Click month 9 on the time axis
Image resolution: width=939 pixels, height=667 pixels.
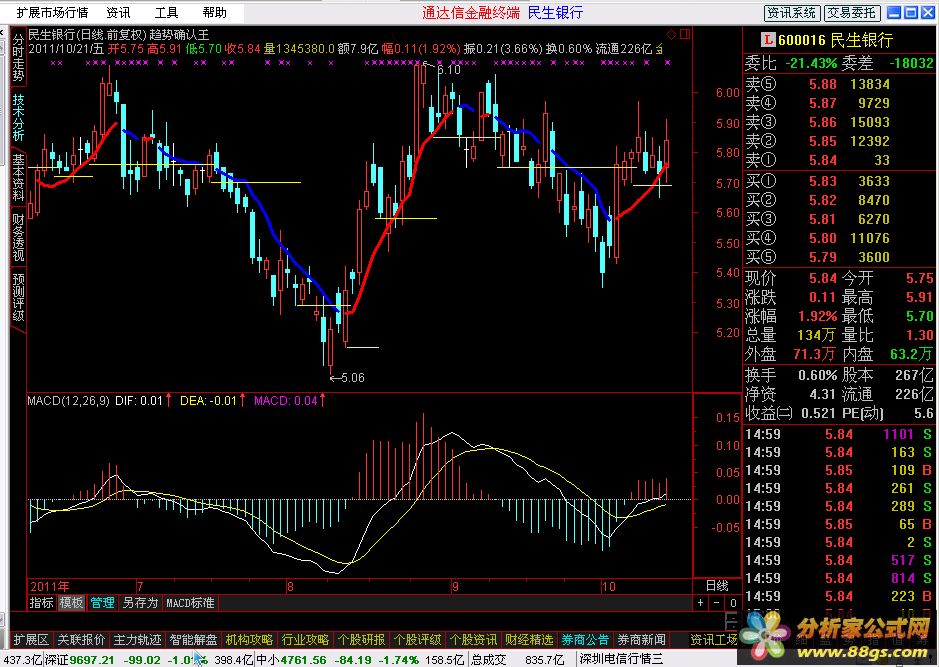click(455, 586)
